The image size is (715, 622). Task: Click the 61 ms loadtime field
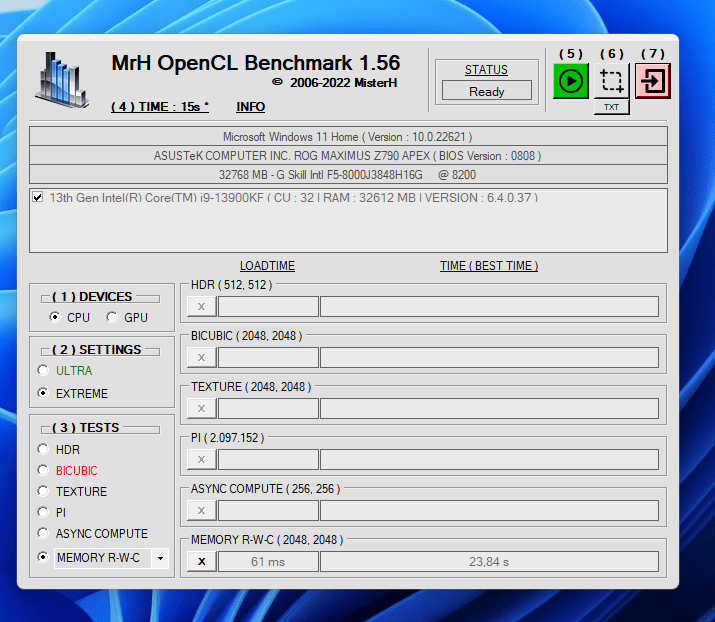[x=268, y=562]
